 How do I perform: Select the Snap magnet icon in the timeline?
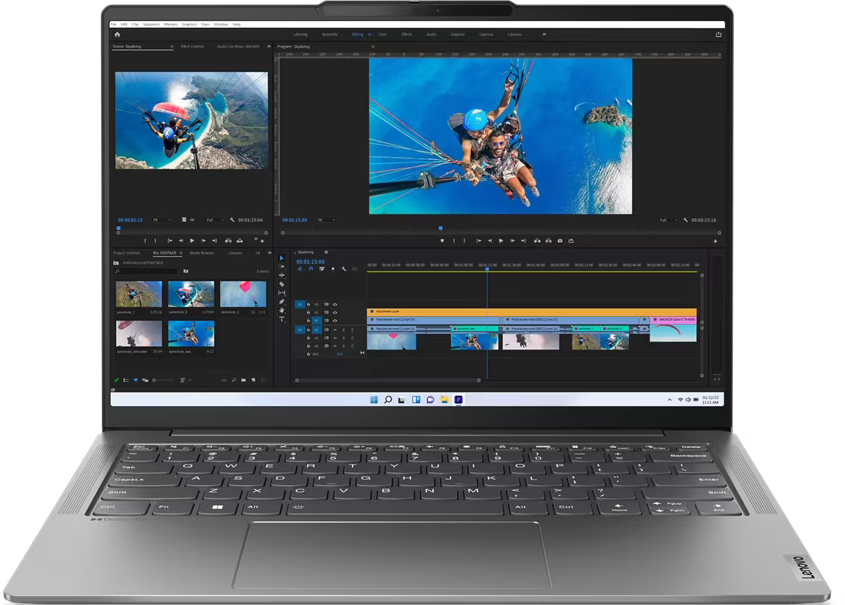312,269
